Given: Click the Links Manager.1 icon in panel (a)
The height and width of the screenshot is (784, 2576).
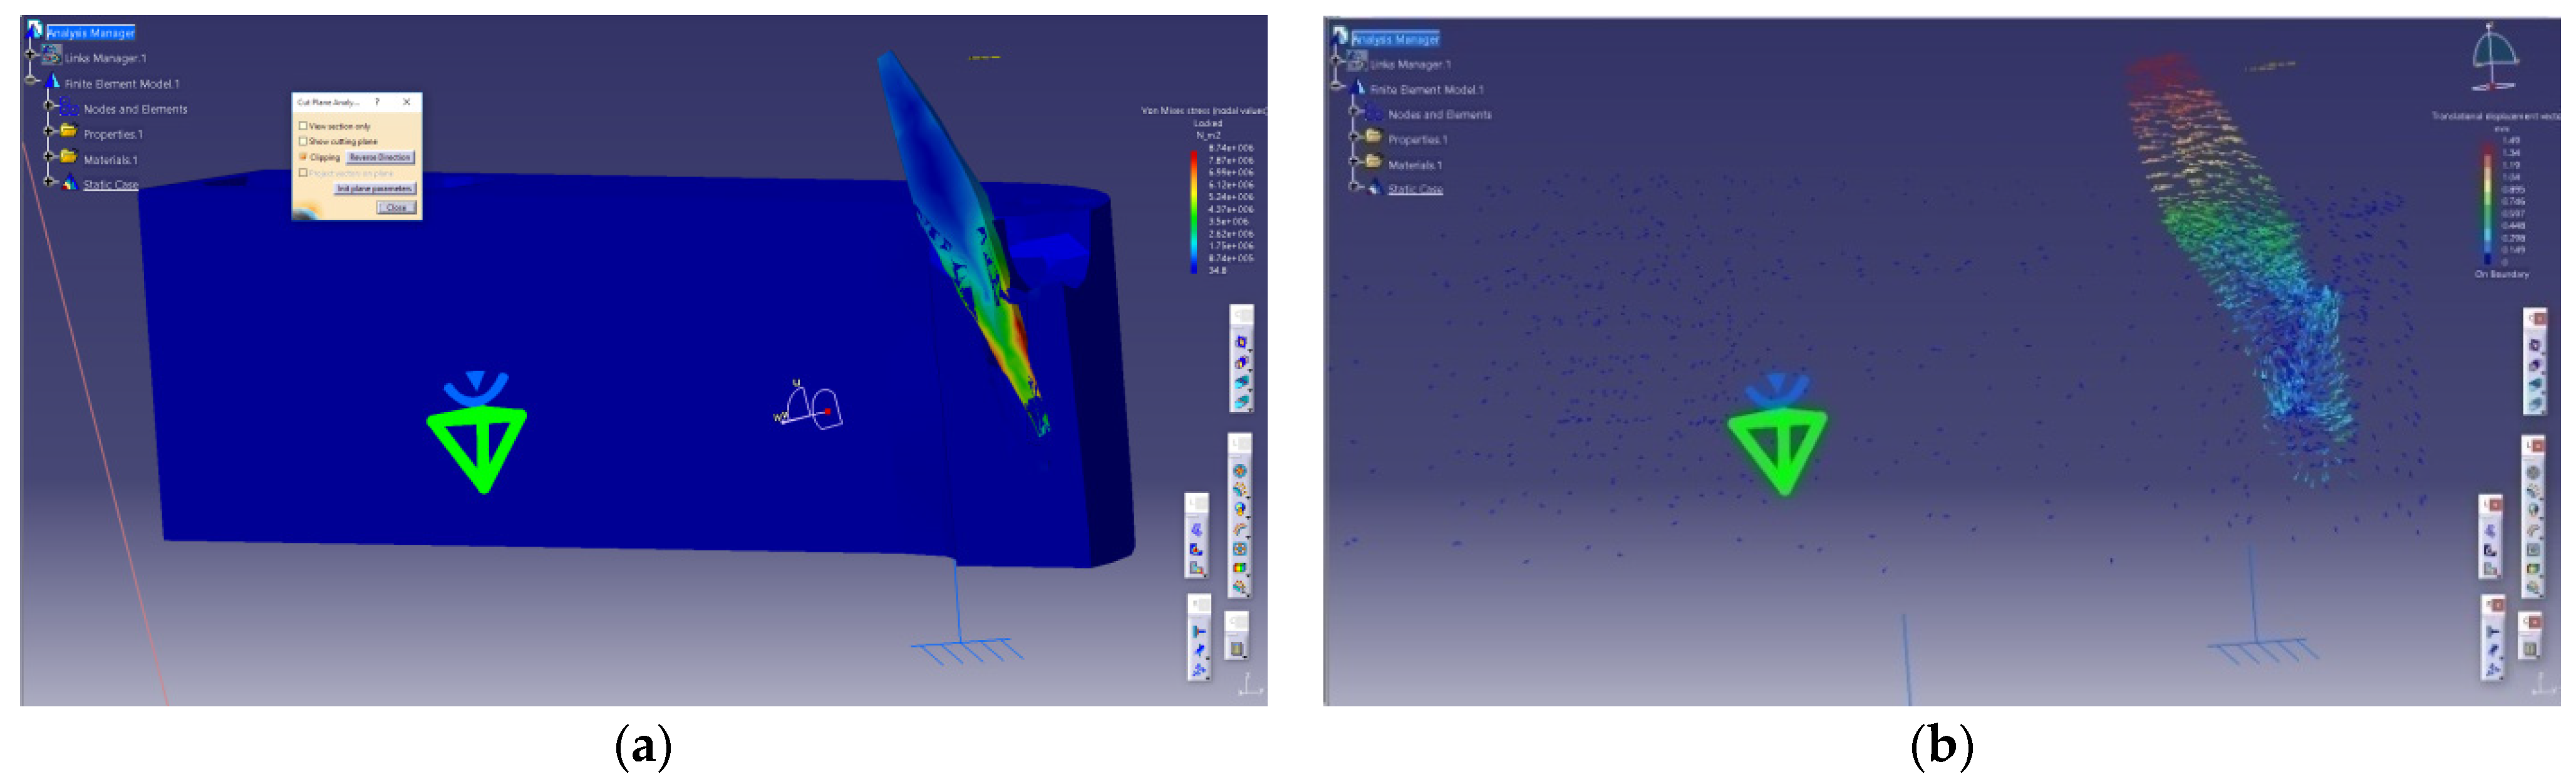Looking at the screenshot, I should click(x=52, y=56).
